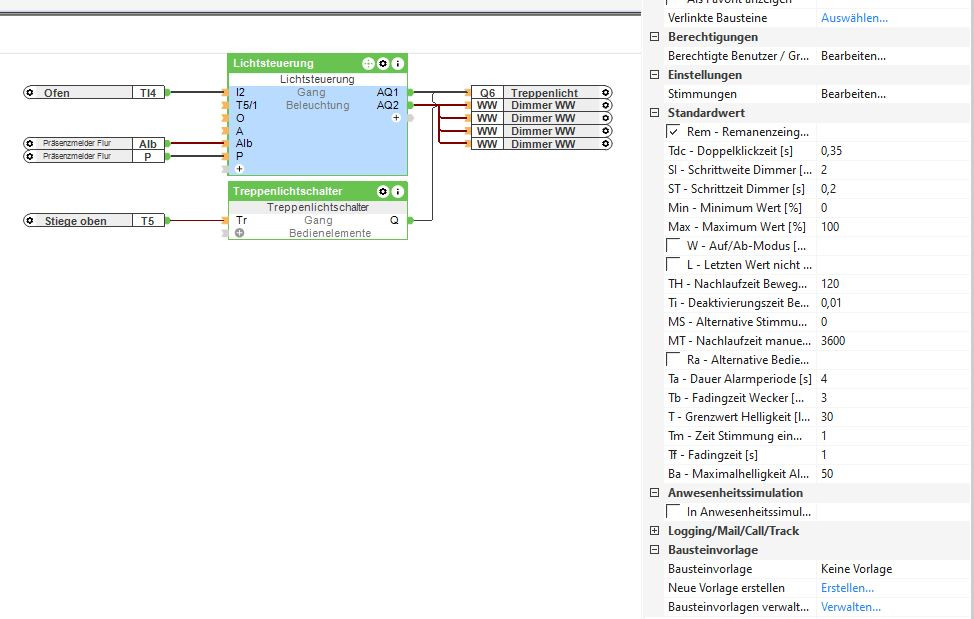Screen dimensions: 974x619
Task: Edit TH Nachlaufzeit value 120
Action: coord(892,284)
